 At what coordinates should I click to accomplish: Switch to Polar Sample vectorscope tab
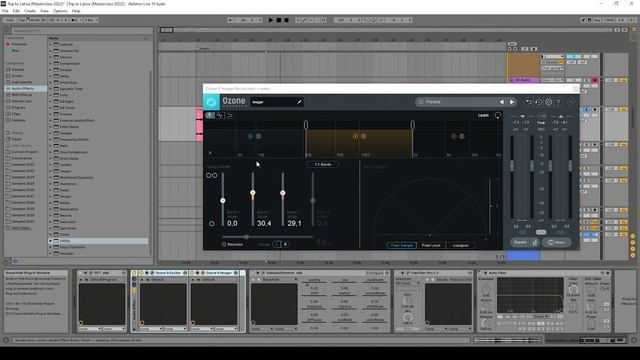pyautogui.click(x=402, y=245)
